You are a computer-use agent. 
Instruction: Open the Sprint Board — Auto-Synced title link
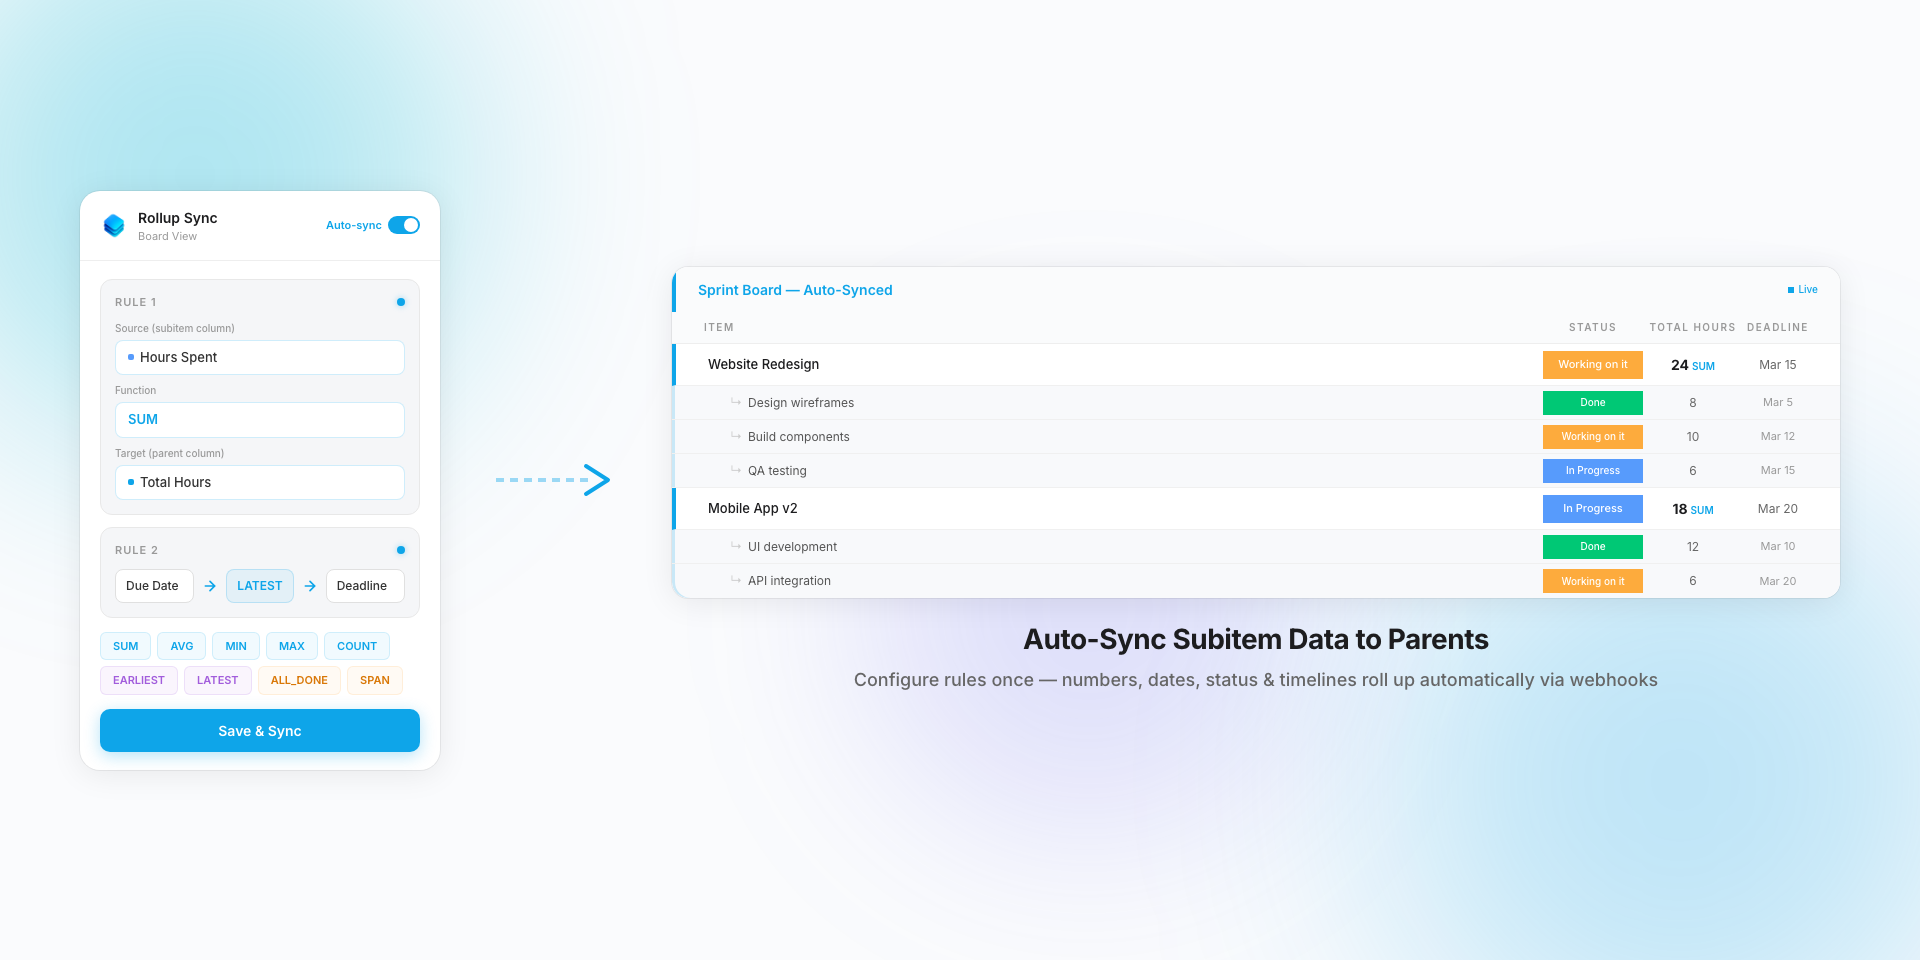click(x=794, y=290)
